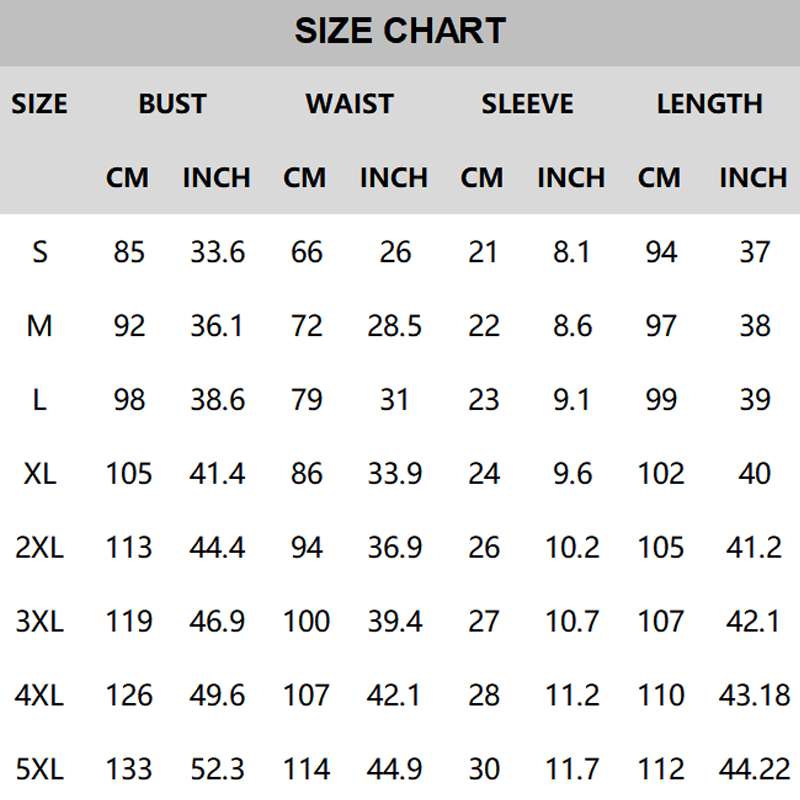Click the XL bust value 105
Screen dimensions: 800x800
129,473
